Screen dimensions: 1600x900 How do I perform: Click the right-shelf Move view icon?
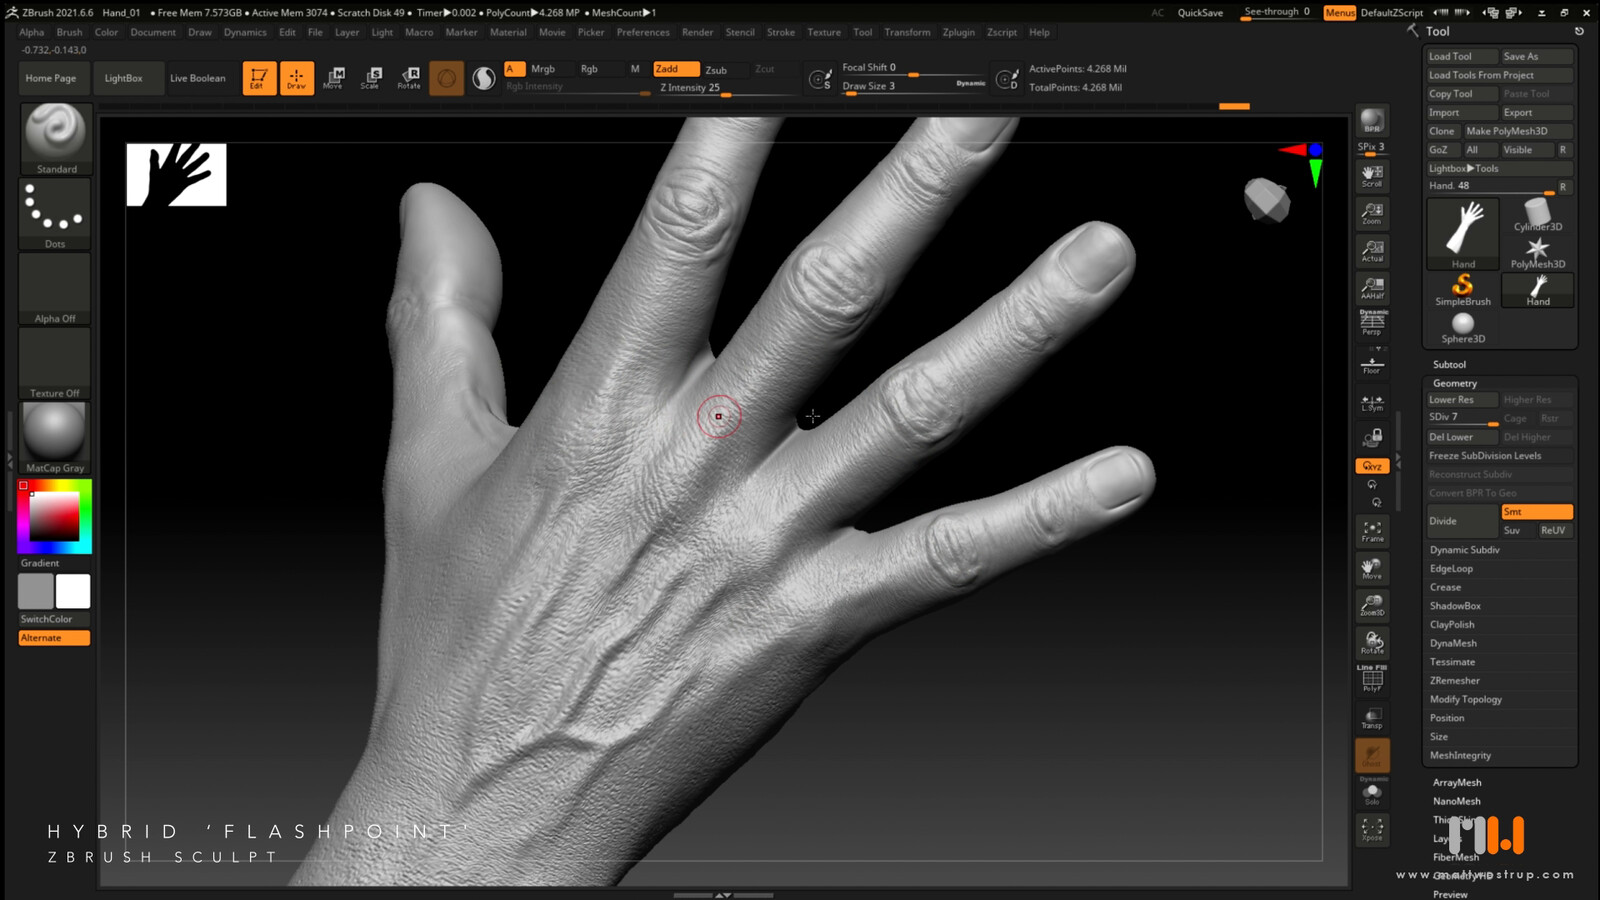[x=1372, y=569]
